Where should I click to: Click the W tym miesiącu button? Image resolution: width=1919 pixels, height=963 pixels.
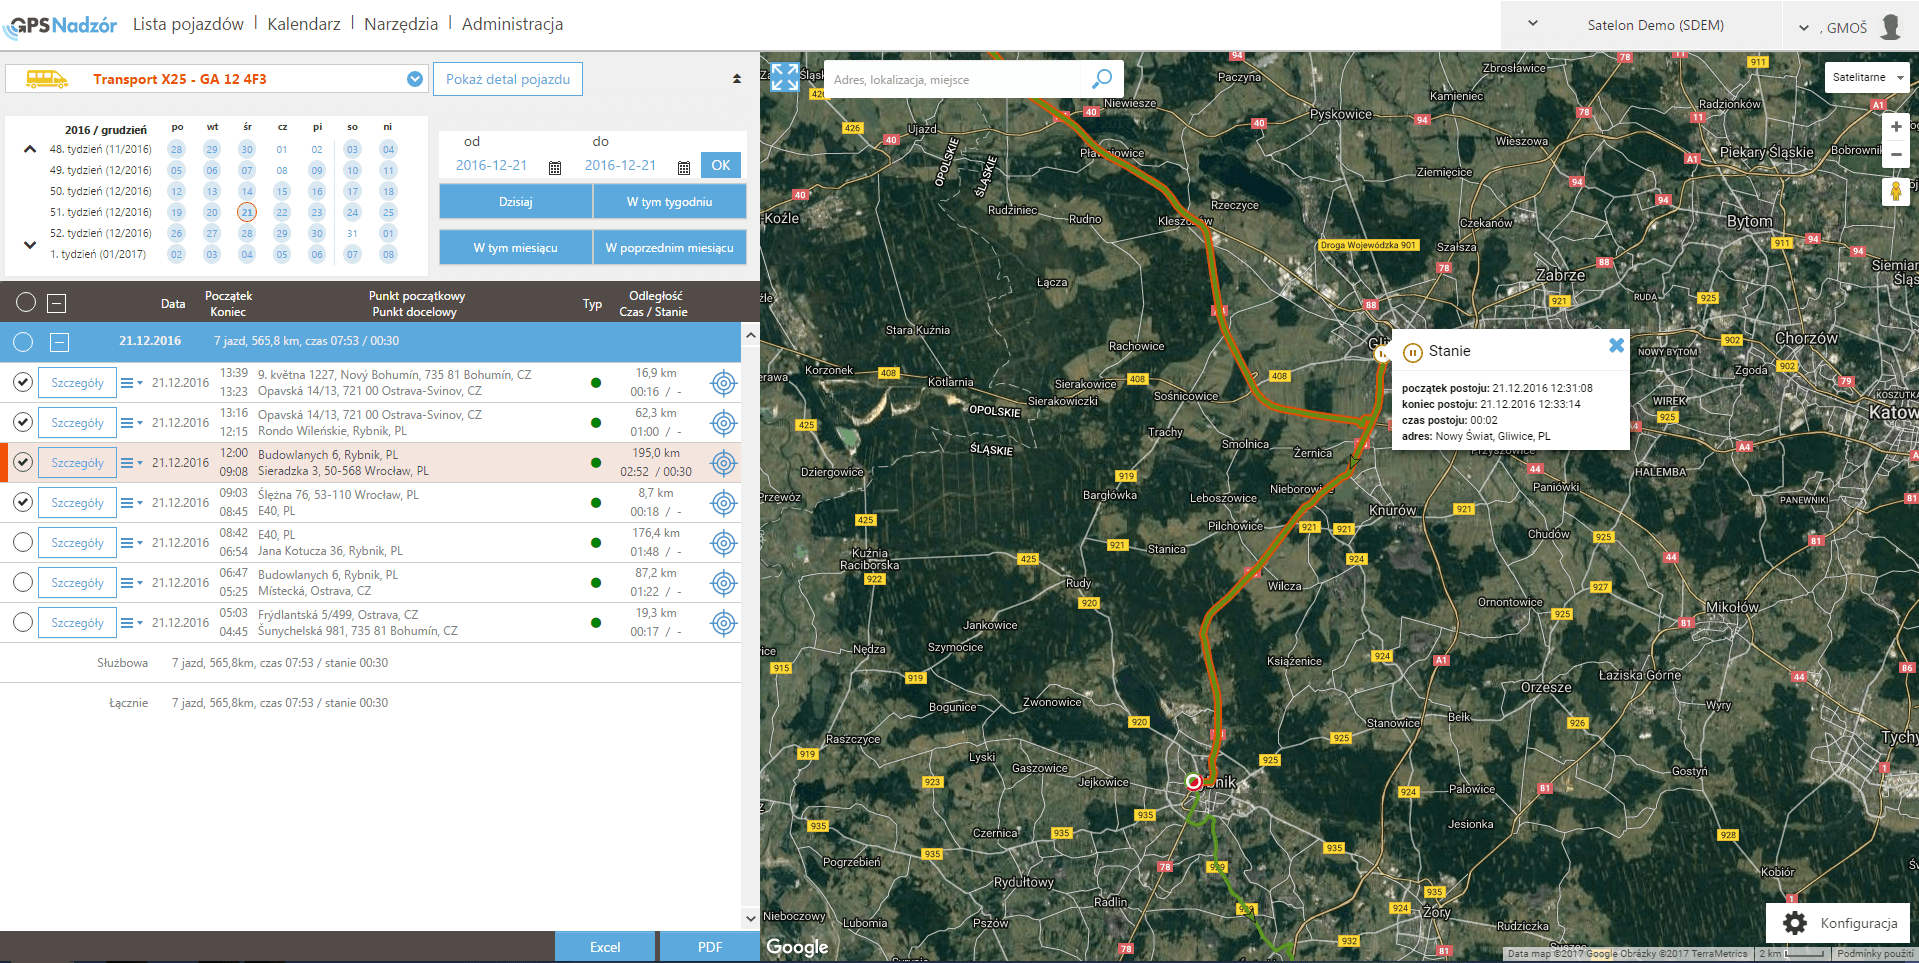pos(516,248)
